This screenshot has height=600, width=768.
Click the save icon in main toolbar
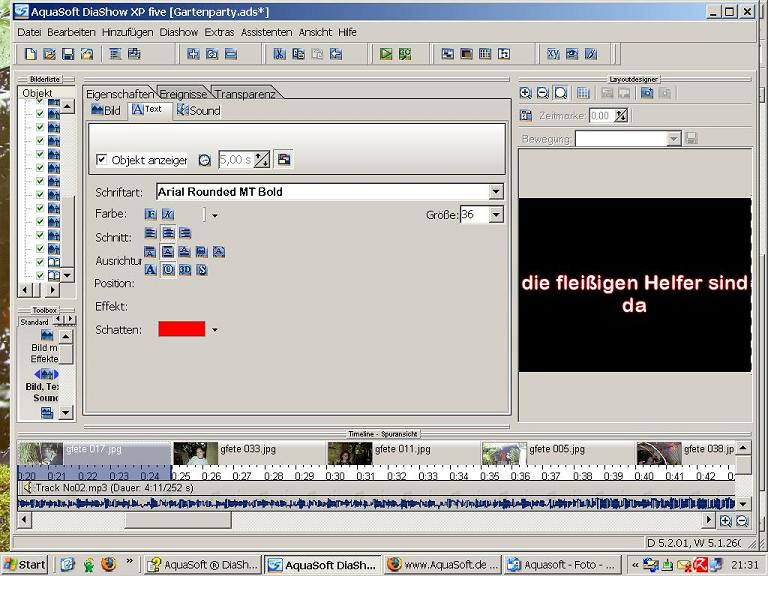tap(68, 54)
